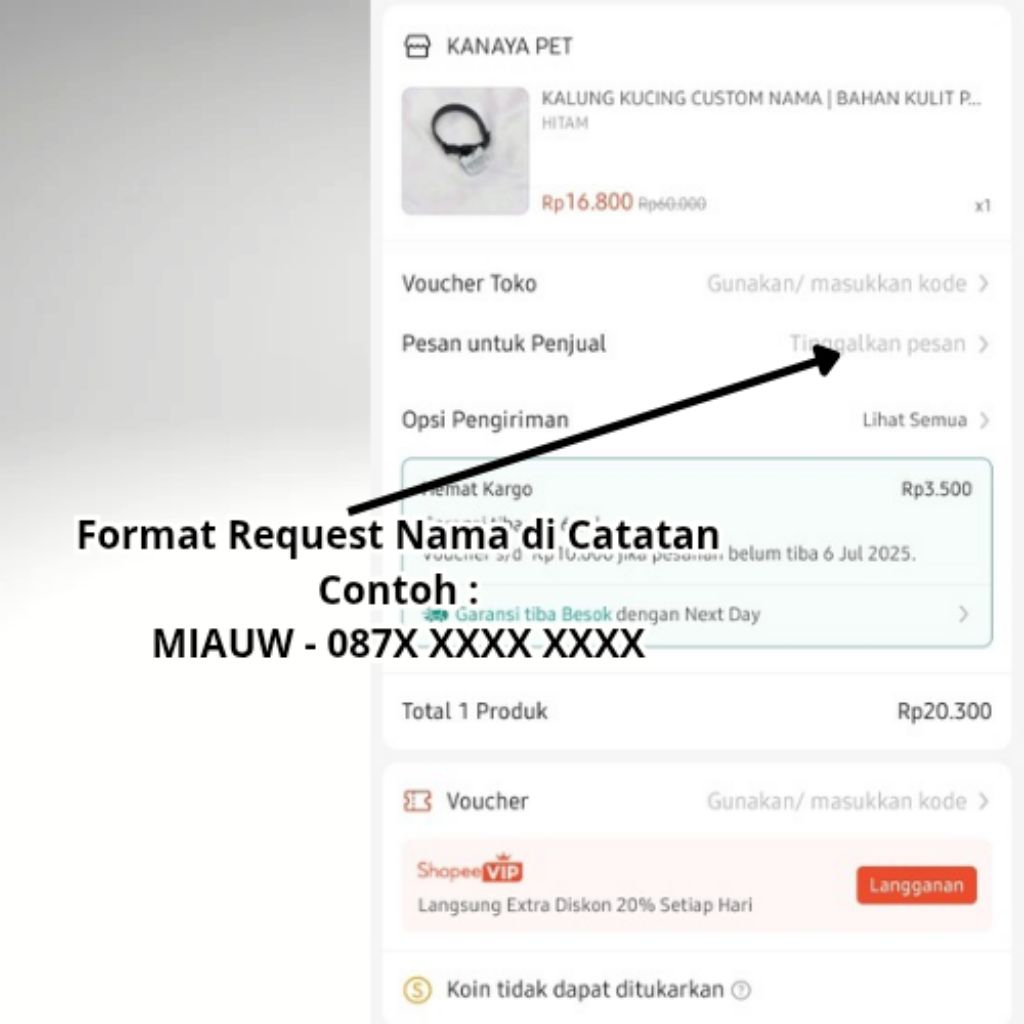Tap the Shopee coin icon
Screen dimensions: 1024x1024
417,989
